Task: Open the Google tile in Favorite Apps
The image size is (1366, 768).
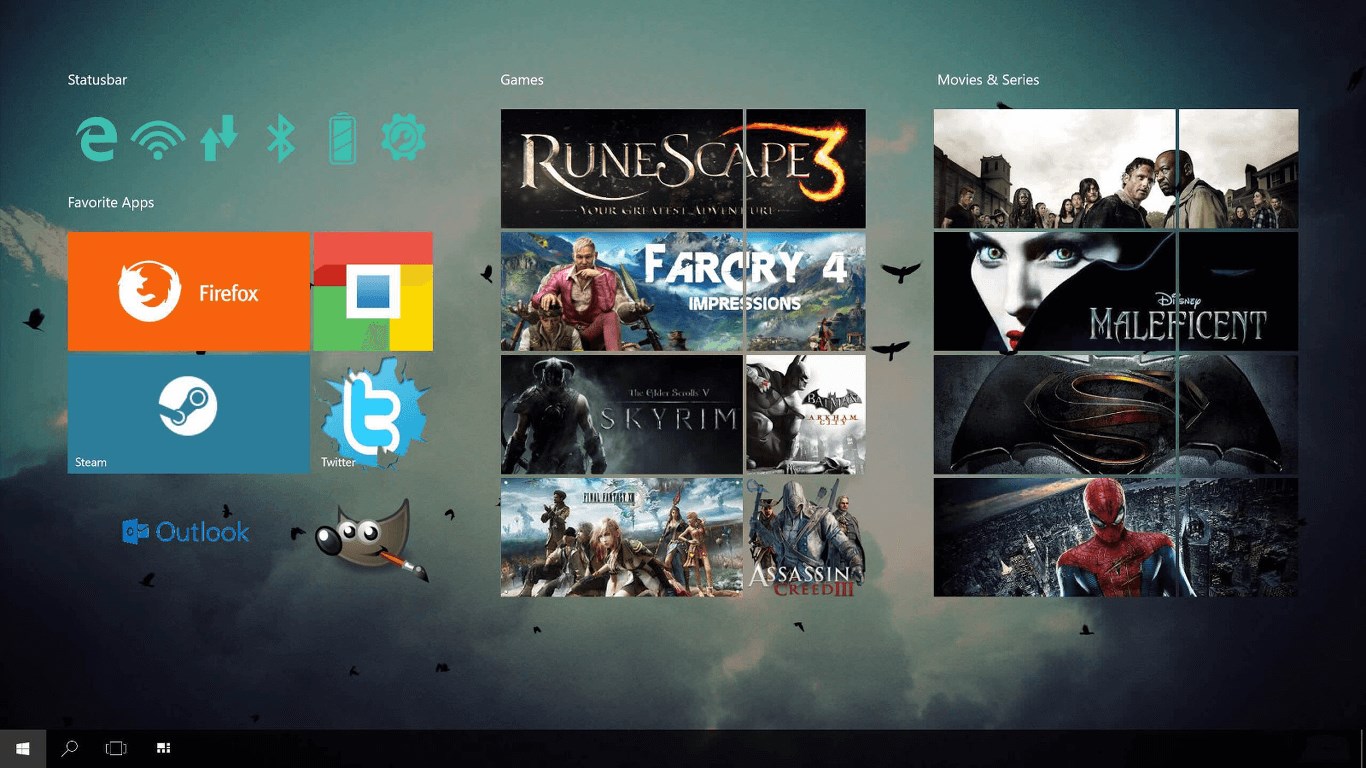Action: click(373, 291)
